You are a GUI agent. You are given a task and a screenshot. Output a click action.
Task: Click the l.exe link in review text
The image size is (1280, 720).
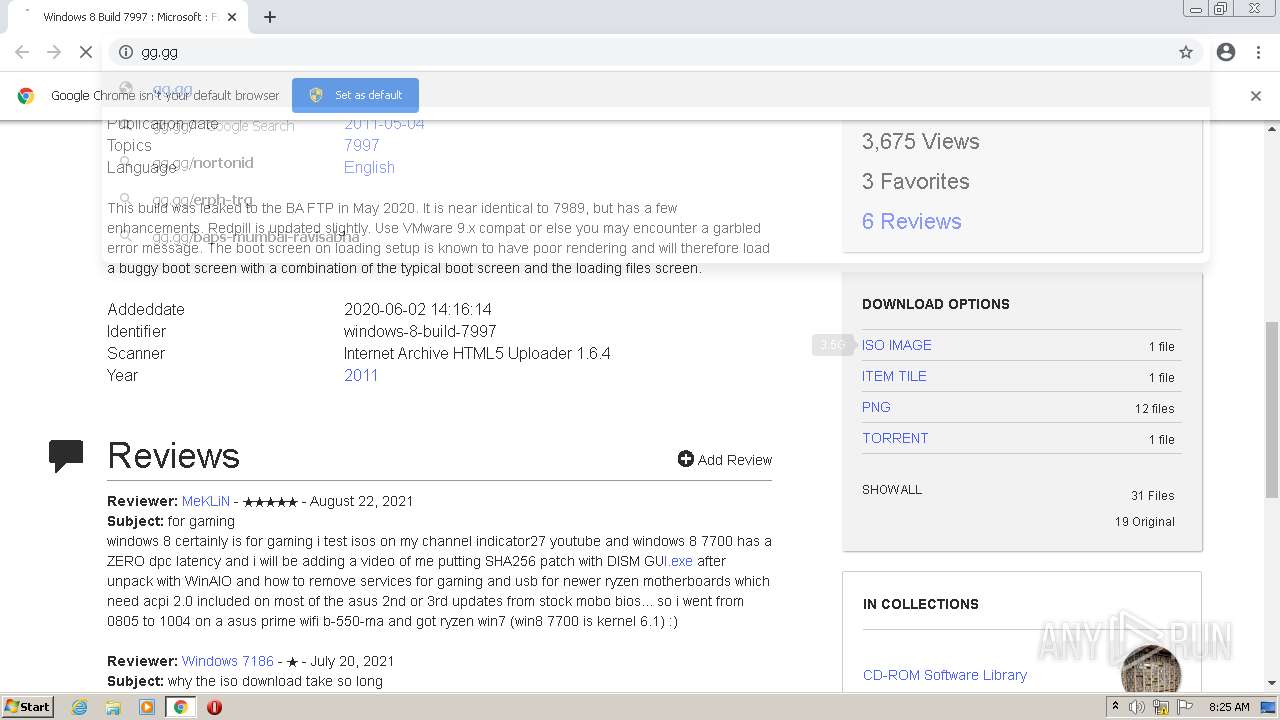(x=679, y=561)
